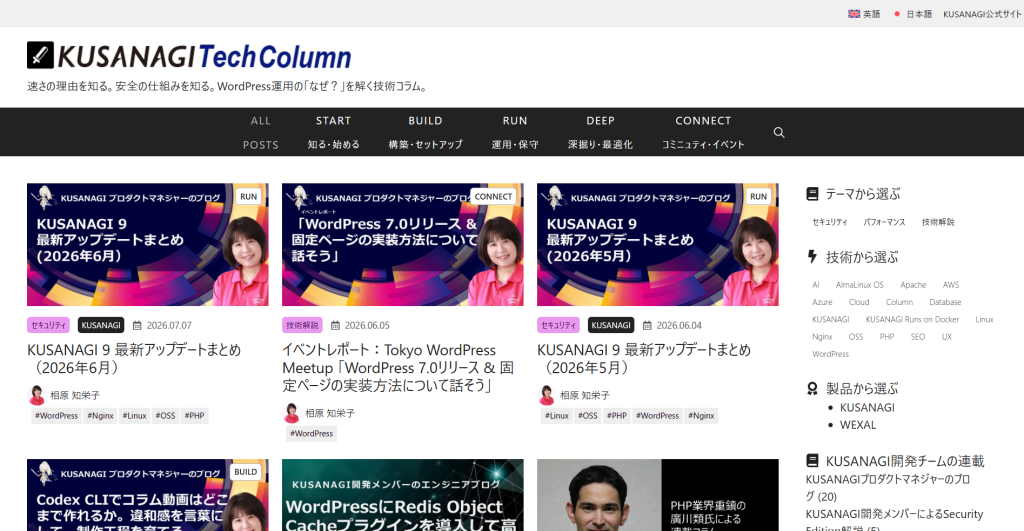Select 技術解説 theme in sidebar
1024x531 pixels.
point(938,222)
